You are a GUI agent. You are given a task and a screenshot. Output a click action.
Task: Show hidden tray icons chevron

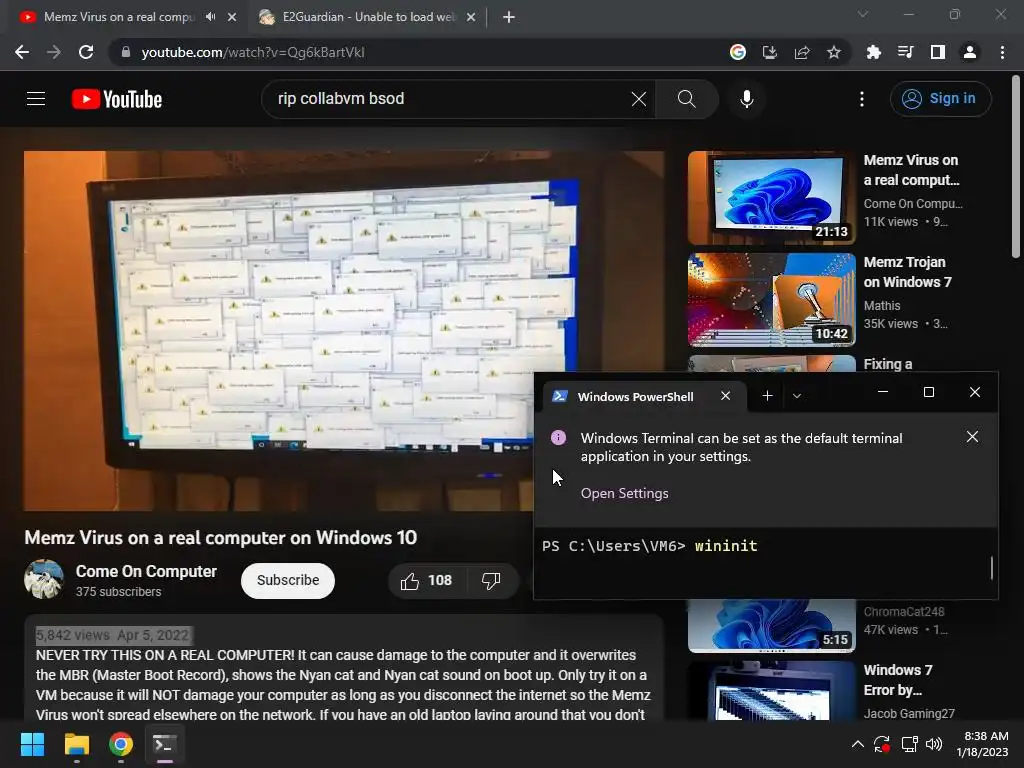coord(857,744)
